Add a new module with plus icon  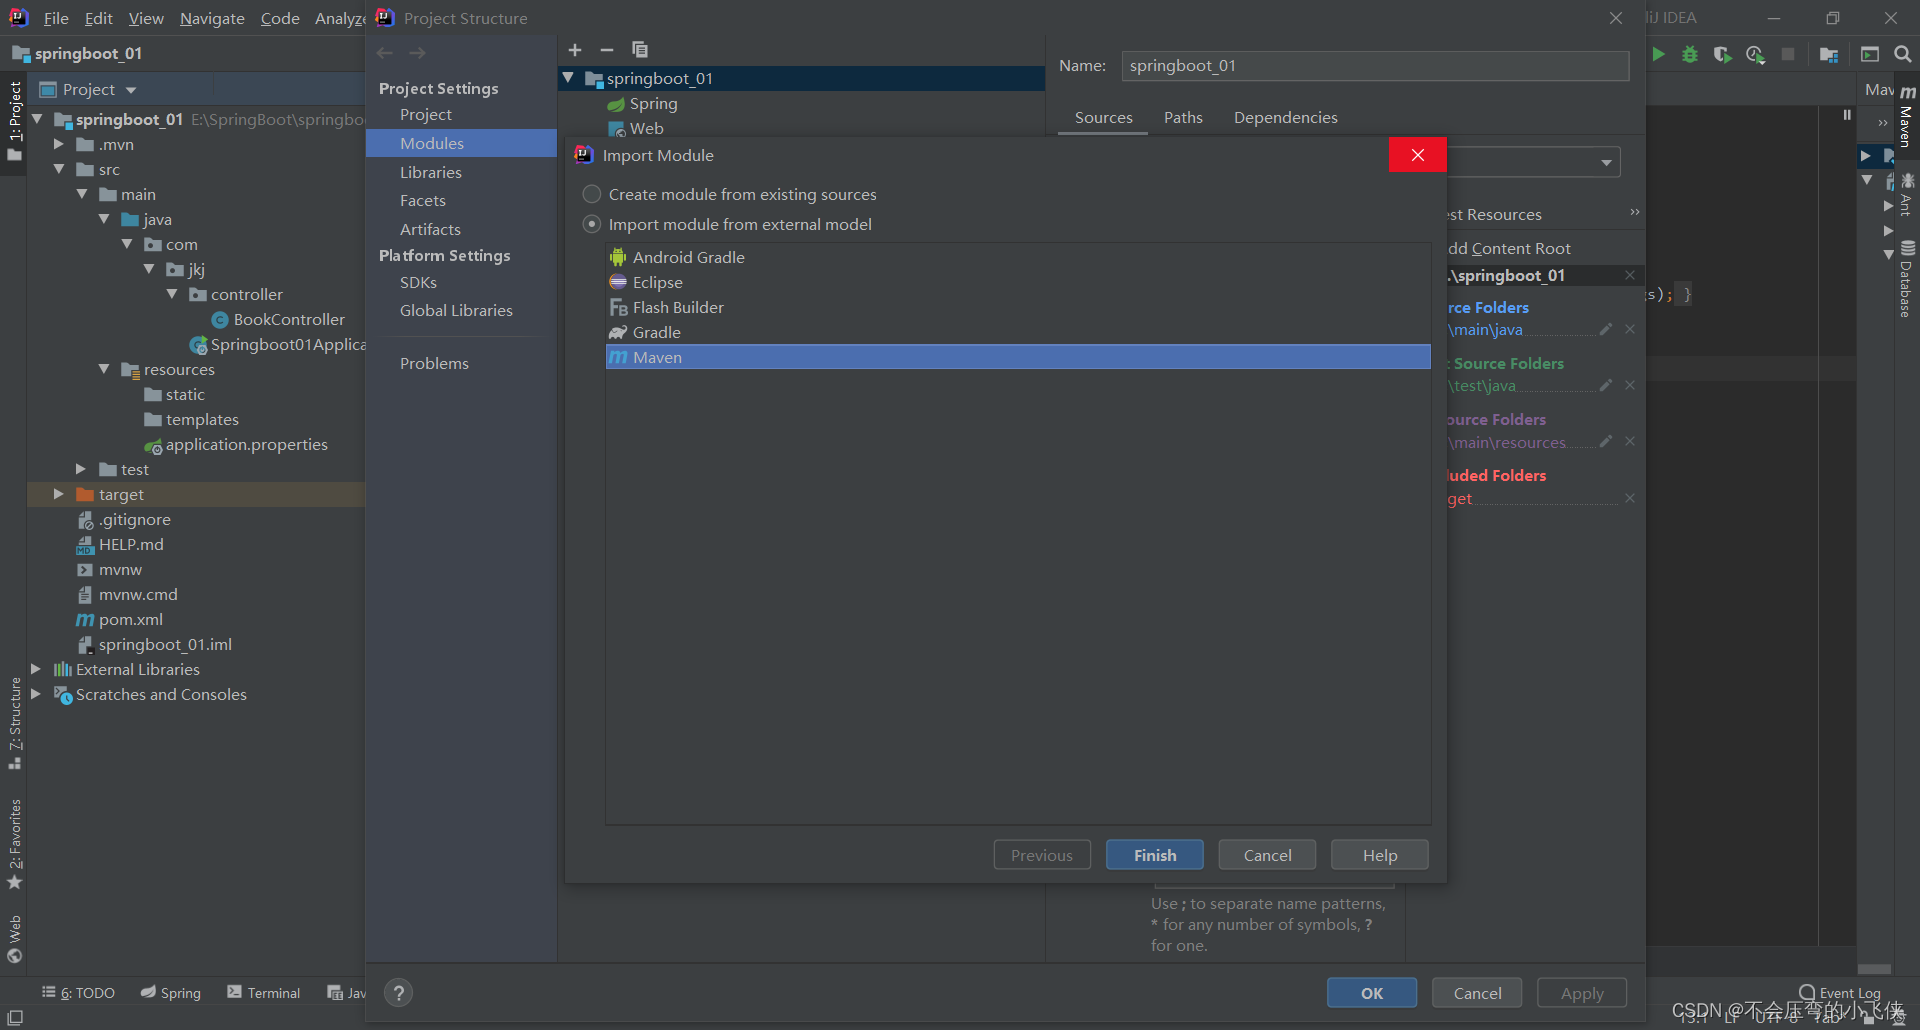[575, 50]
